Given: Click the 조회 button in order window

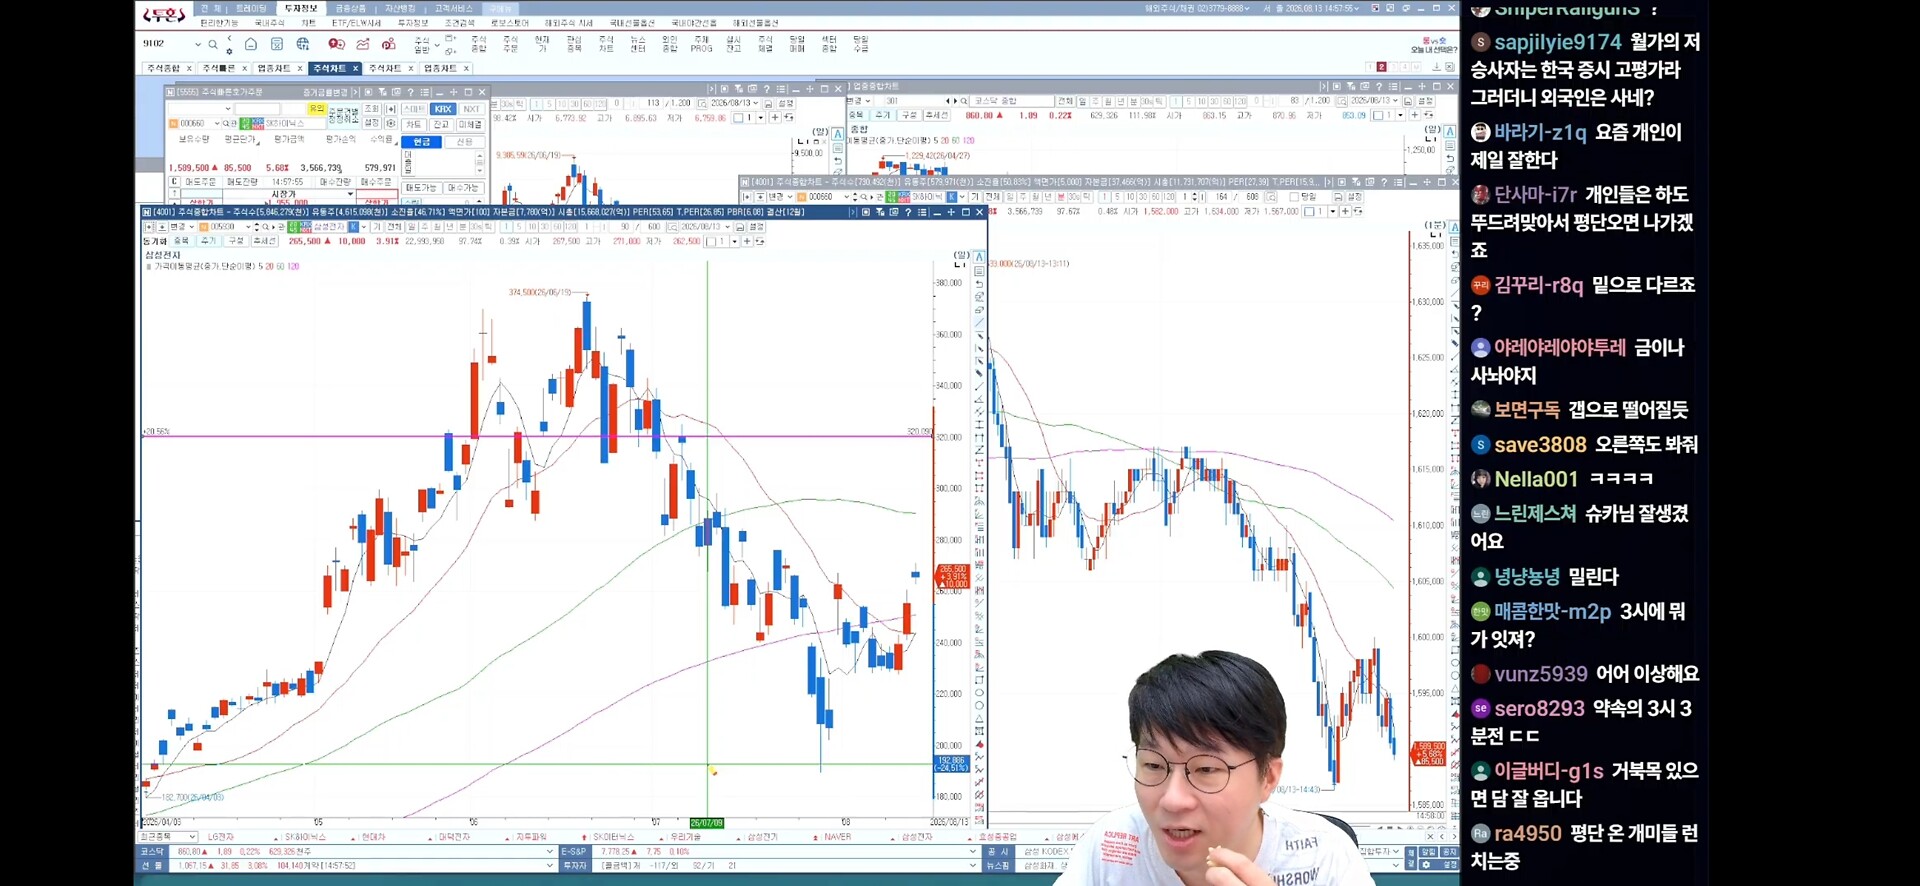Looking at the screenshot, I should tap(372, 109).
